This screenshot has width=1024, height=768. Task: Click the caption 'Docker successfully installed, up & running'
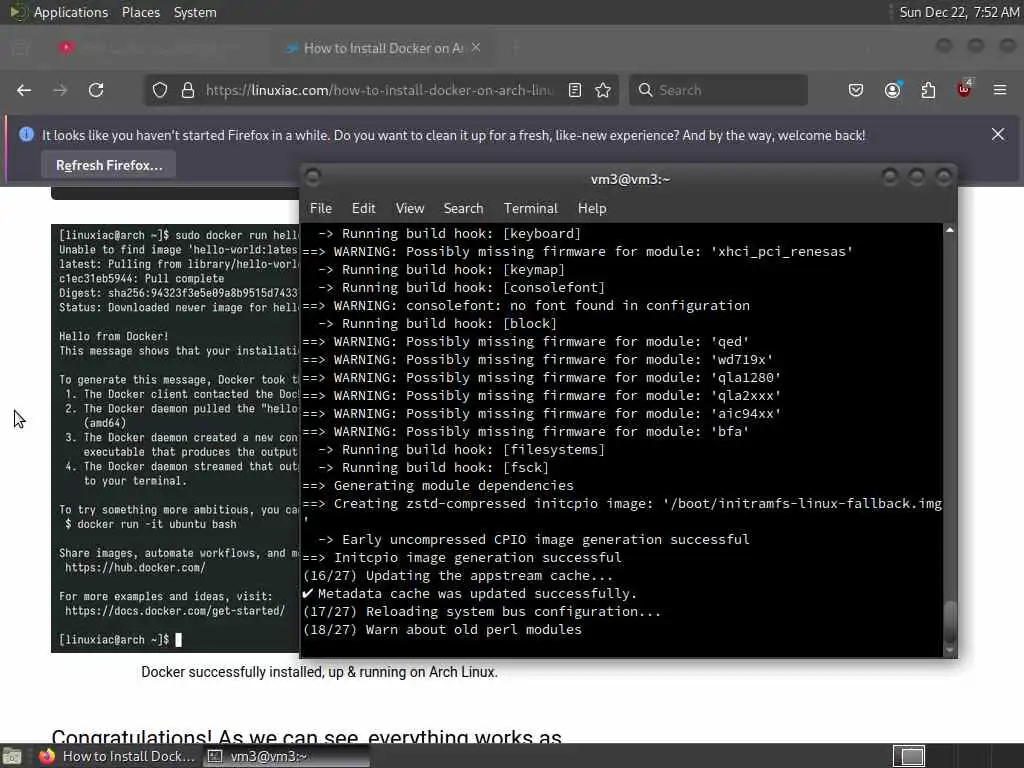tap(319, 672)
